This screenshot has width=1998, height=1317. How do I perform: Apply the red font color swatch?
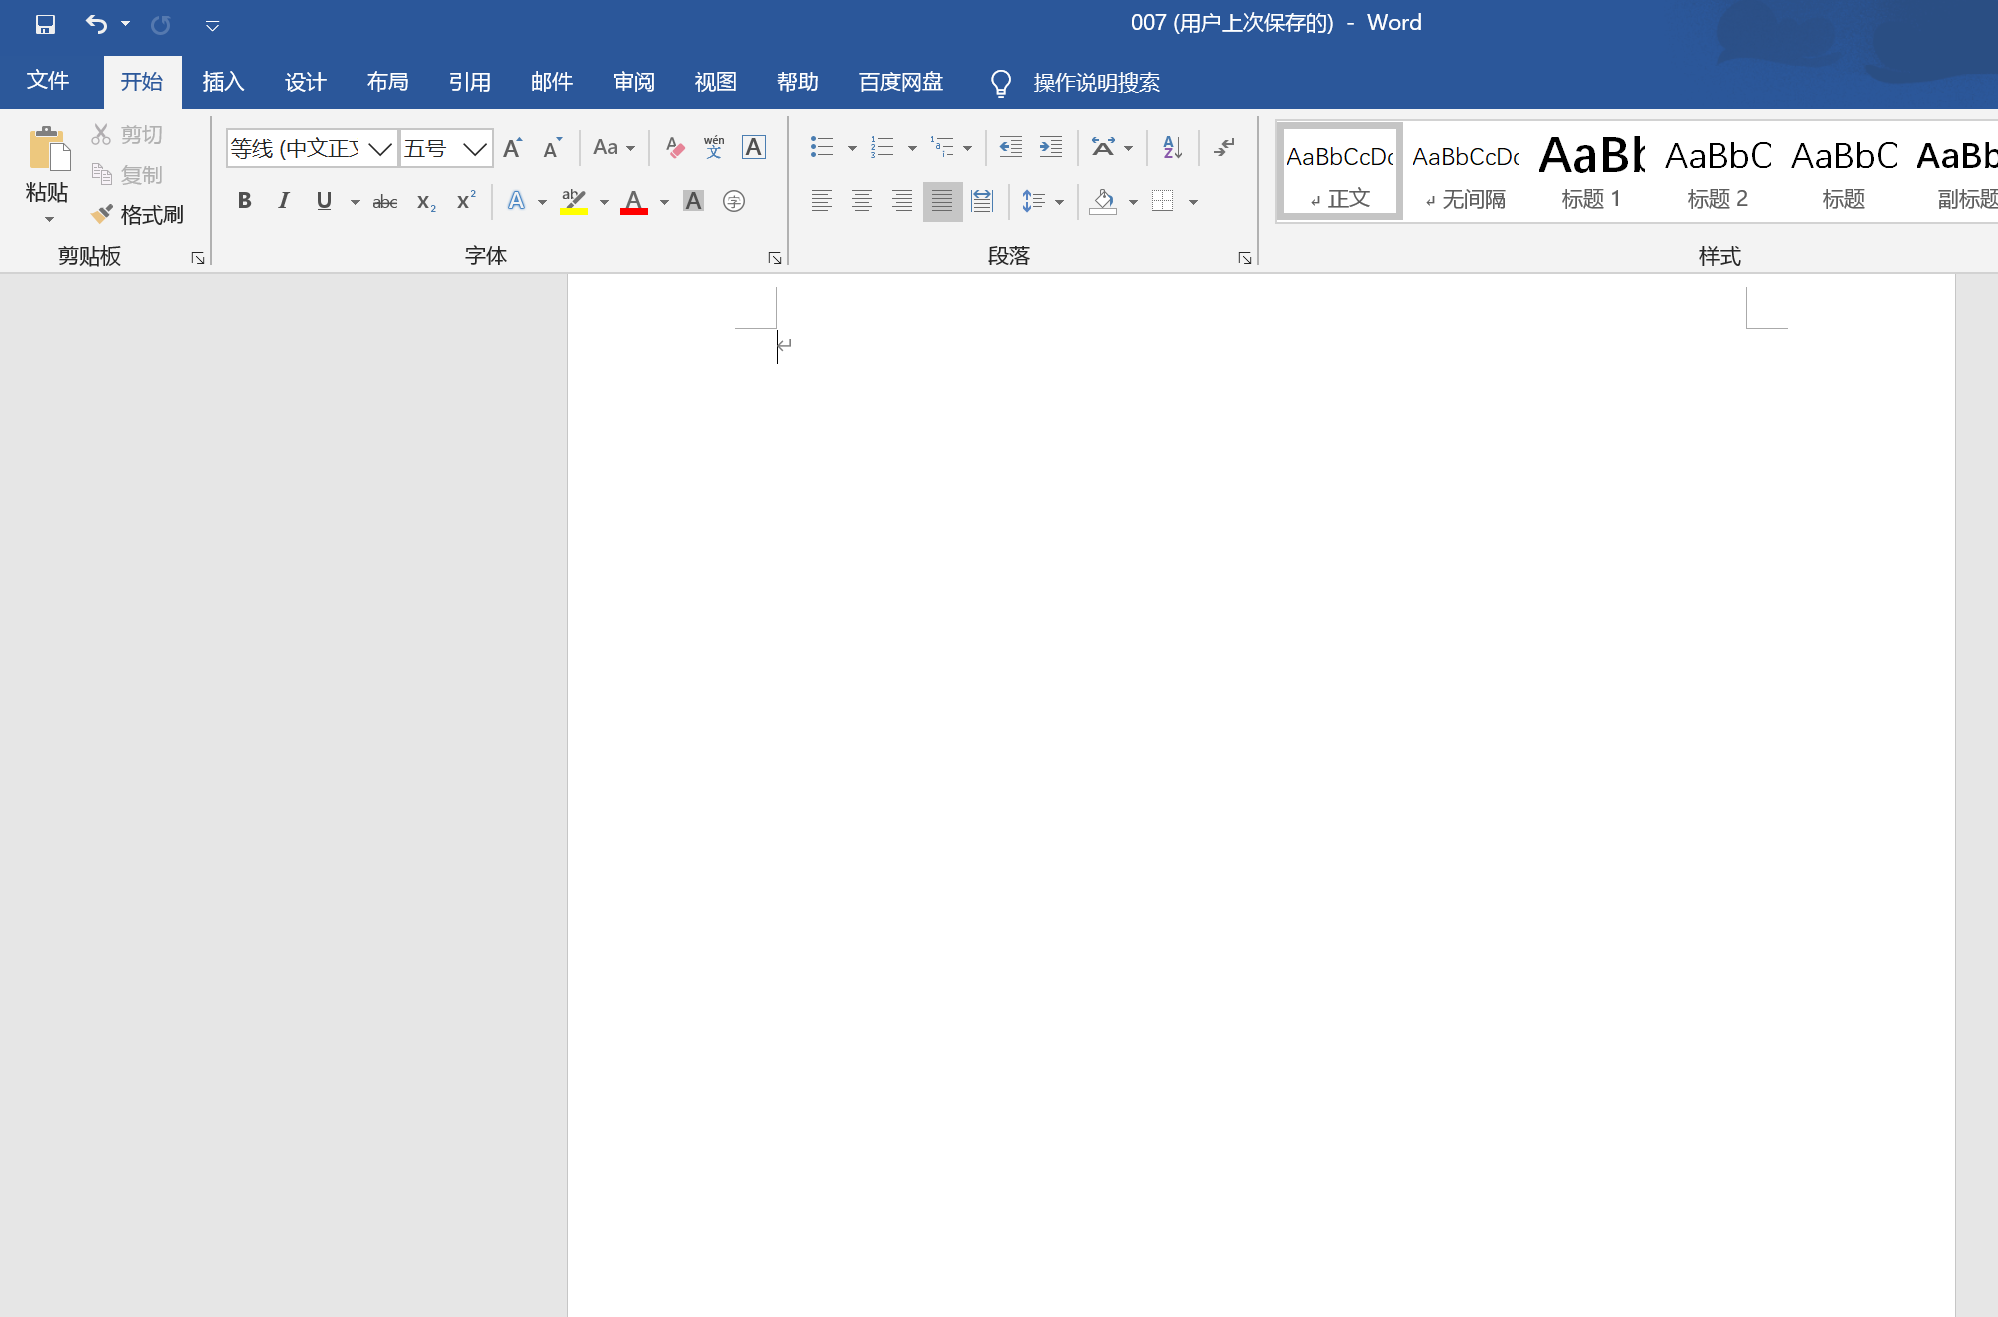634,201
